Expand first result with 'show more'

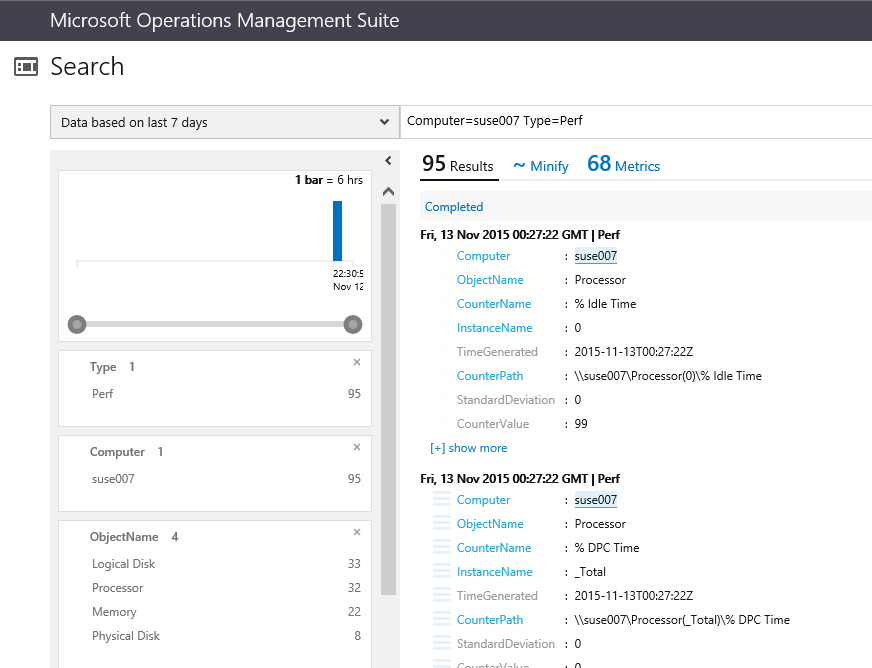(x=468, y=448)
